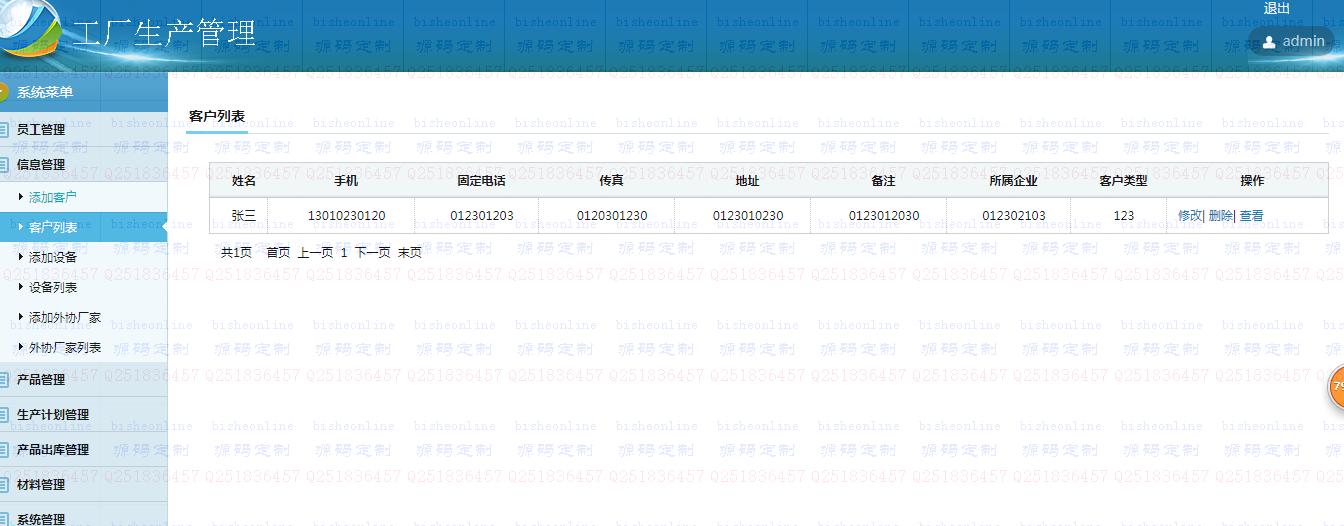Click the 产品管理 menu icon
Image resolution: width=1344 pixels, height=526 pixels.
(4, 379)
